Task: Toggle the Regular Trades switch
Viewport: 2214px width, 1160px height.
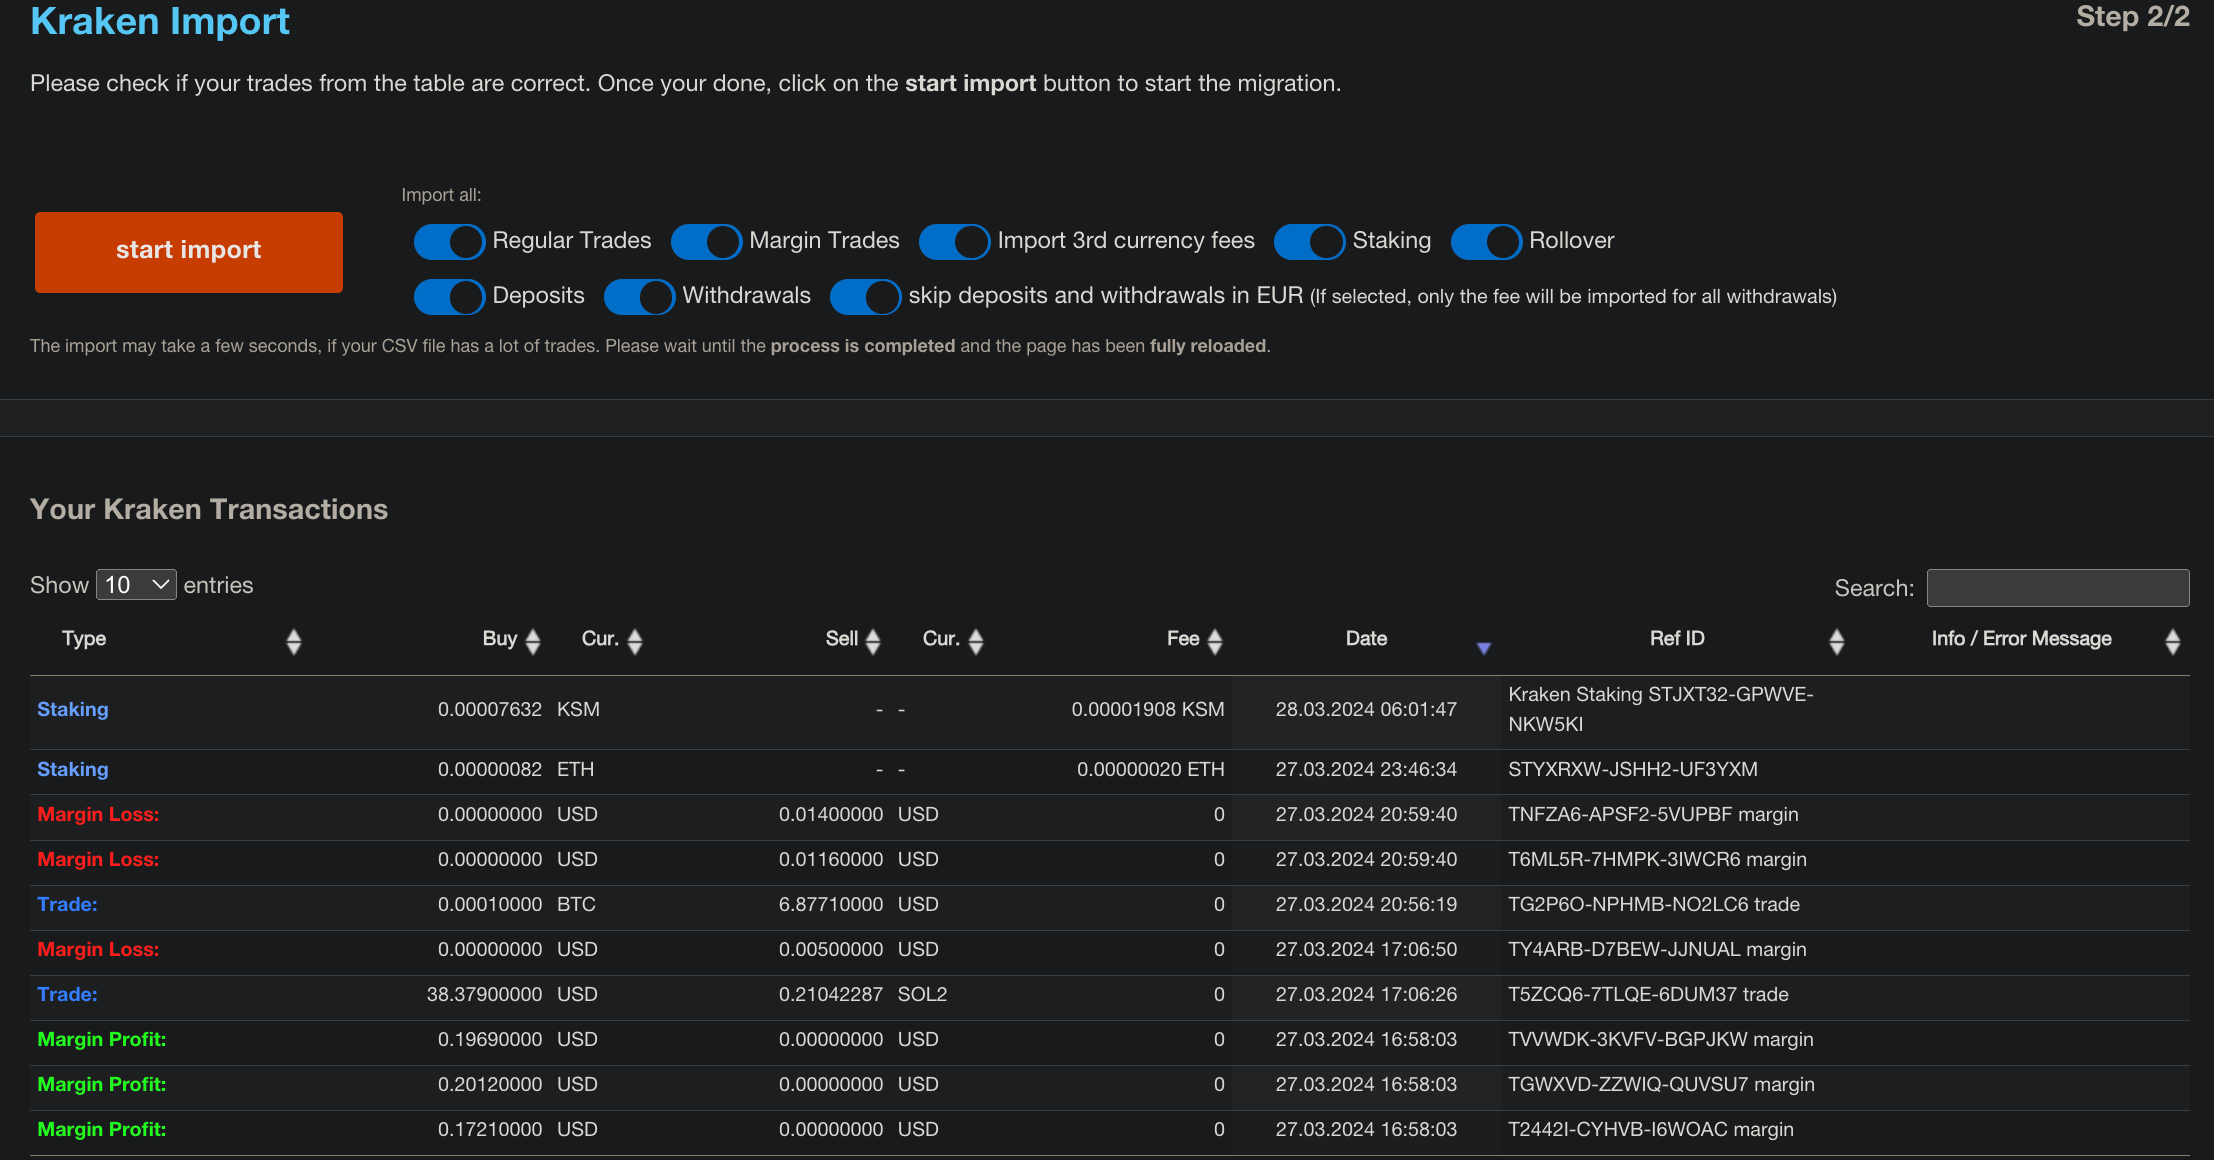Action: [x=449, y=241]
